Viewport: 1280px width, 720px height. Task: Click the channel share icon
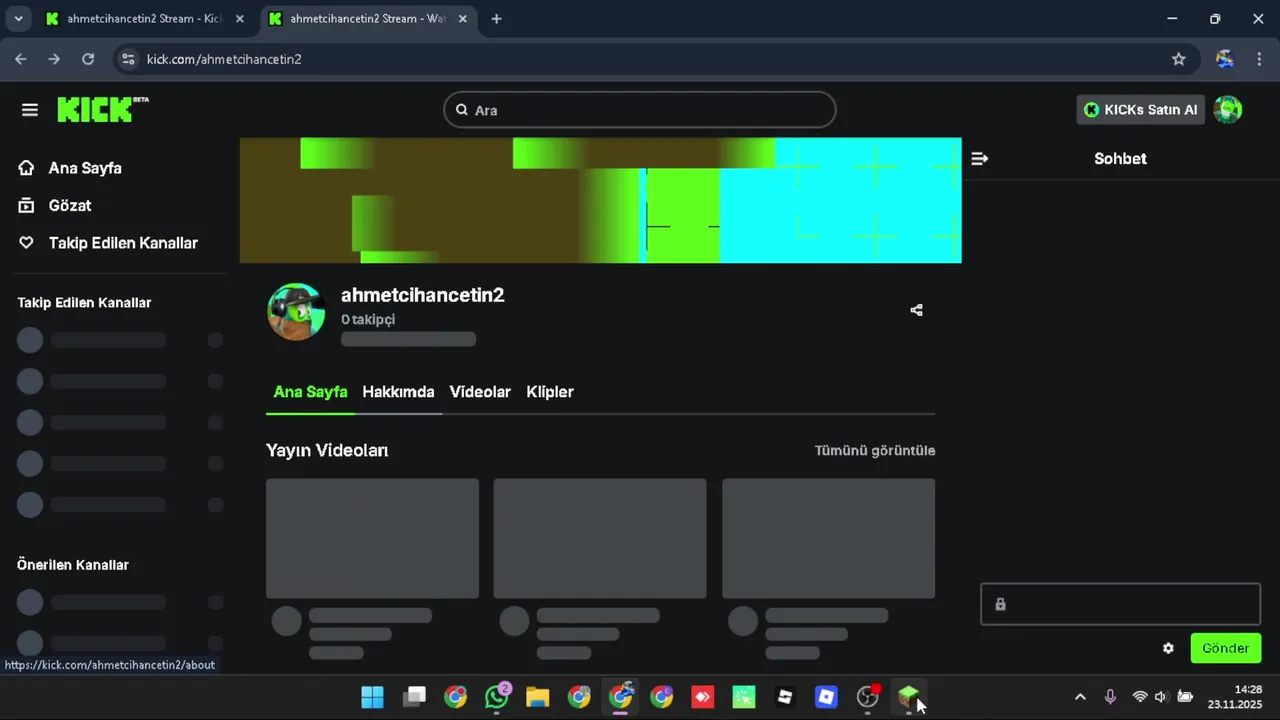tap(916, 310)
